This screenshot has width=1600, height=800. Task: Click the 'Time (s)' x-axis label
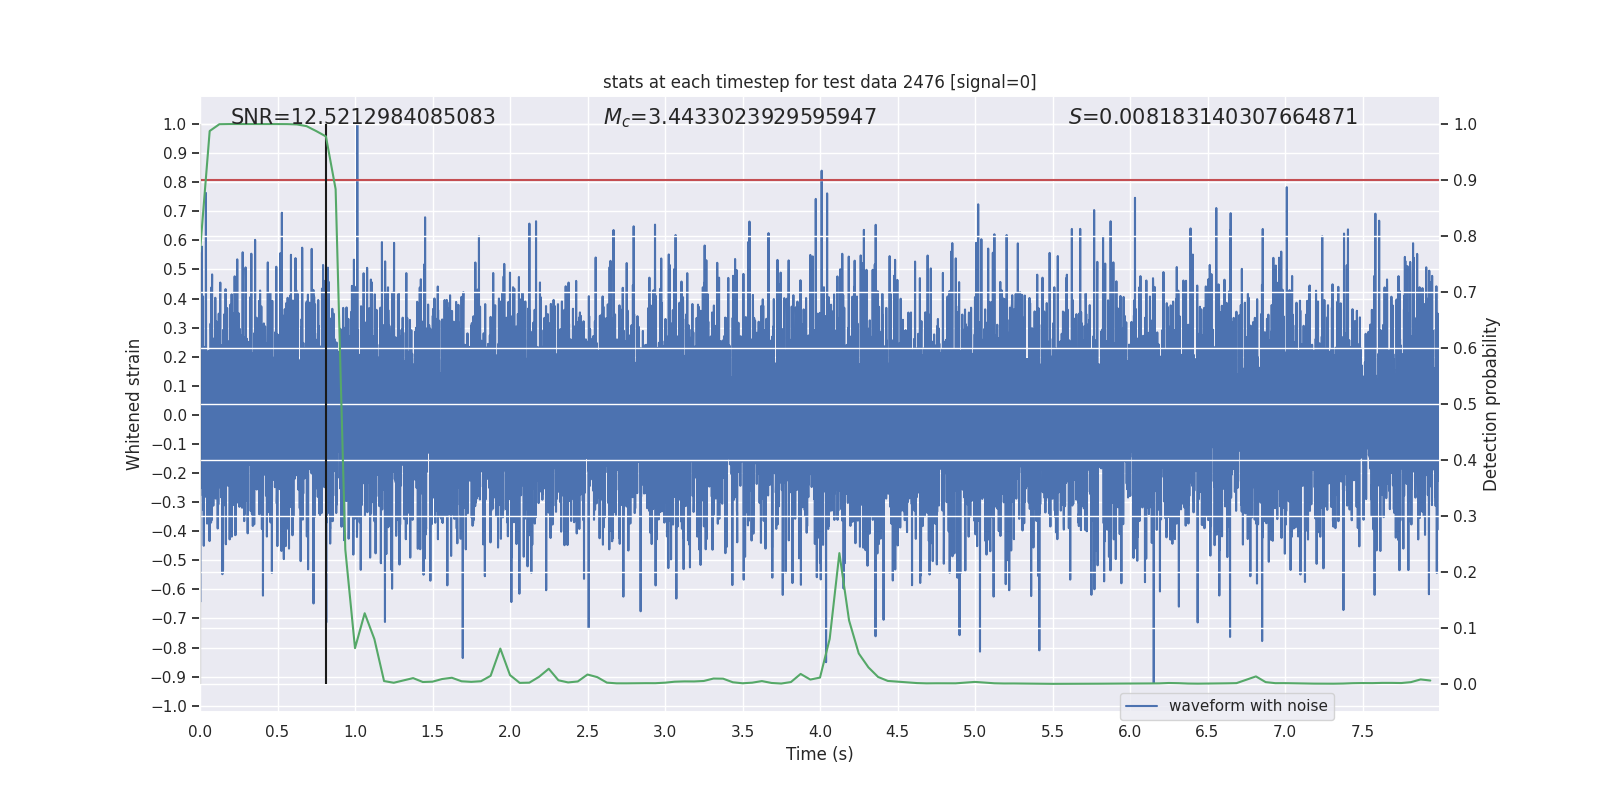819,754
